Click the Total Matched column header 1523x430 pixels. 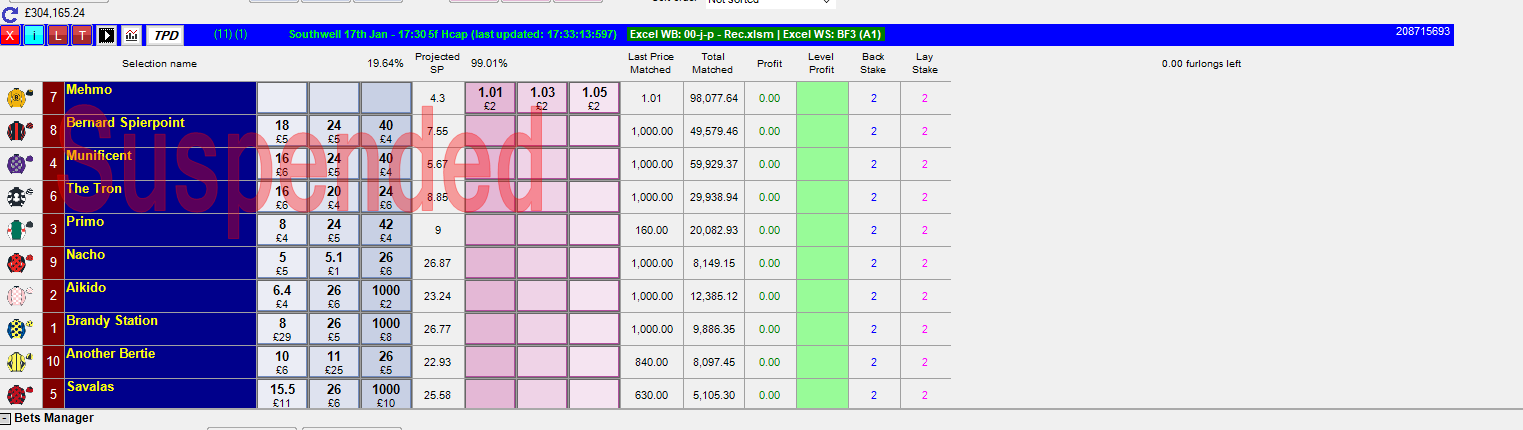(712, 63)
